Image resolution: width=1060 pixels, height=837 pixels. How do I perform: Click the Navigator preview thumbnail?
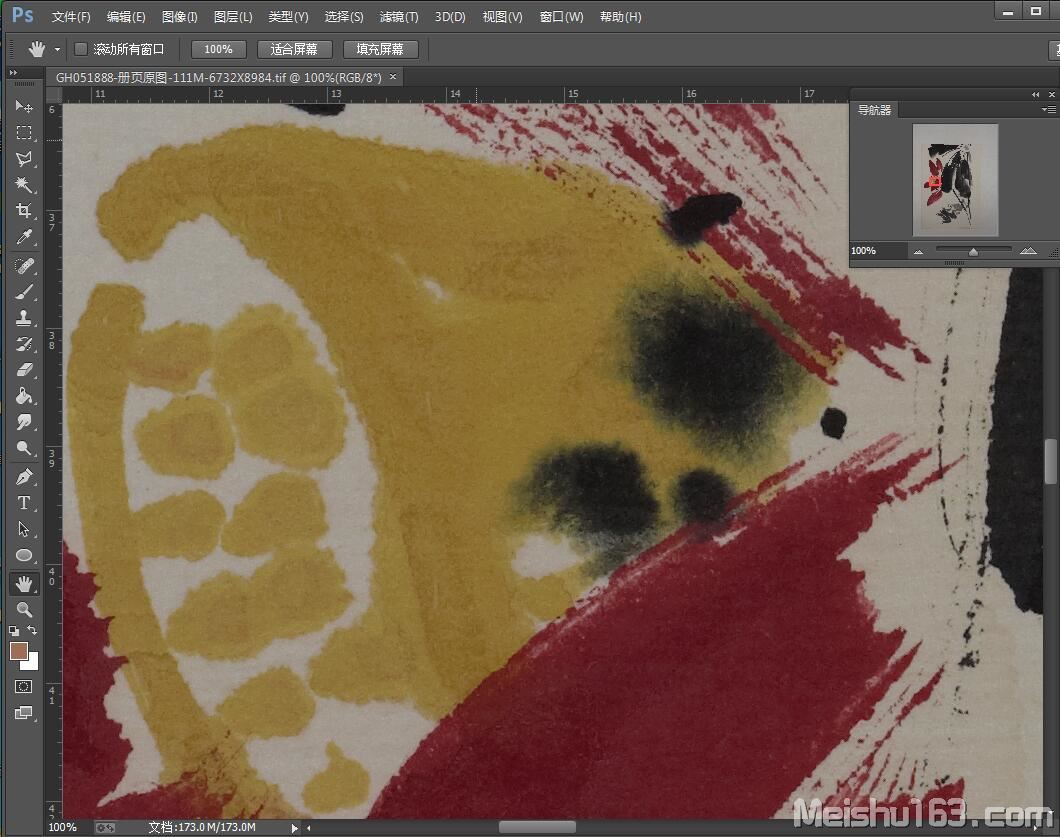(955, 180)
